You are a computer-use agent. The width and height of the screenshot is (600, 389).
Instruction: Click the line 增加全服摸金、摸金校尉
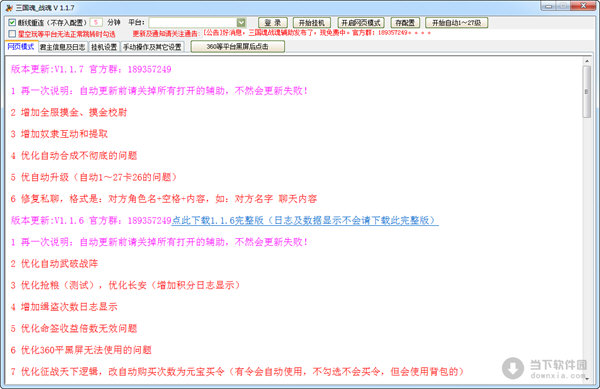(x=69, y=112)
